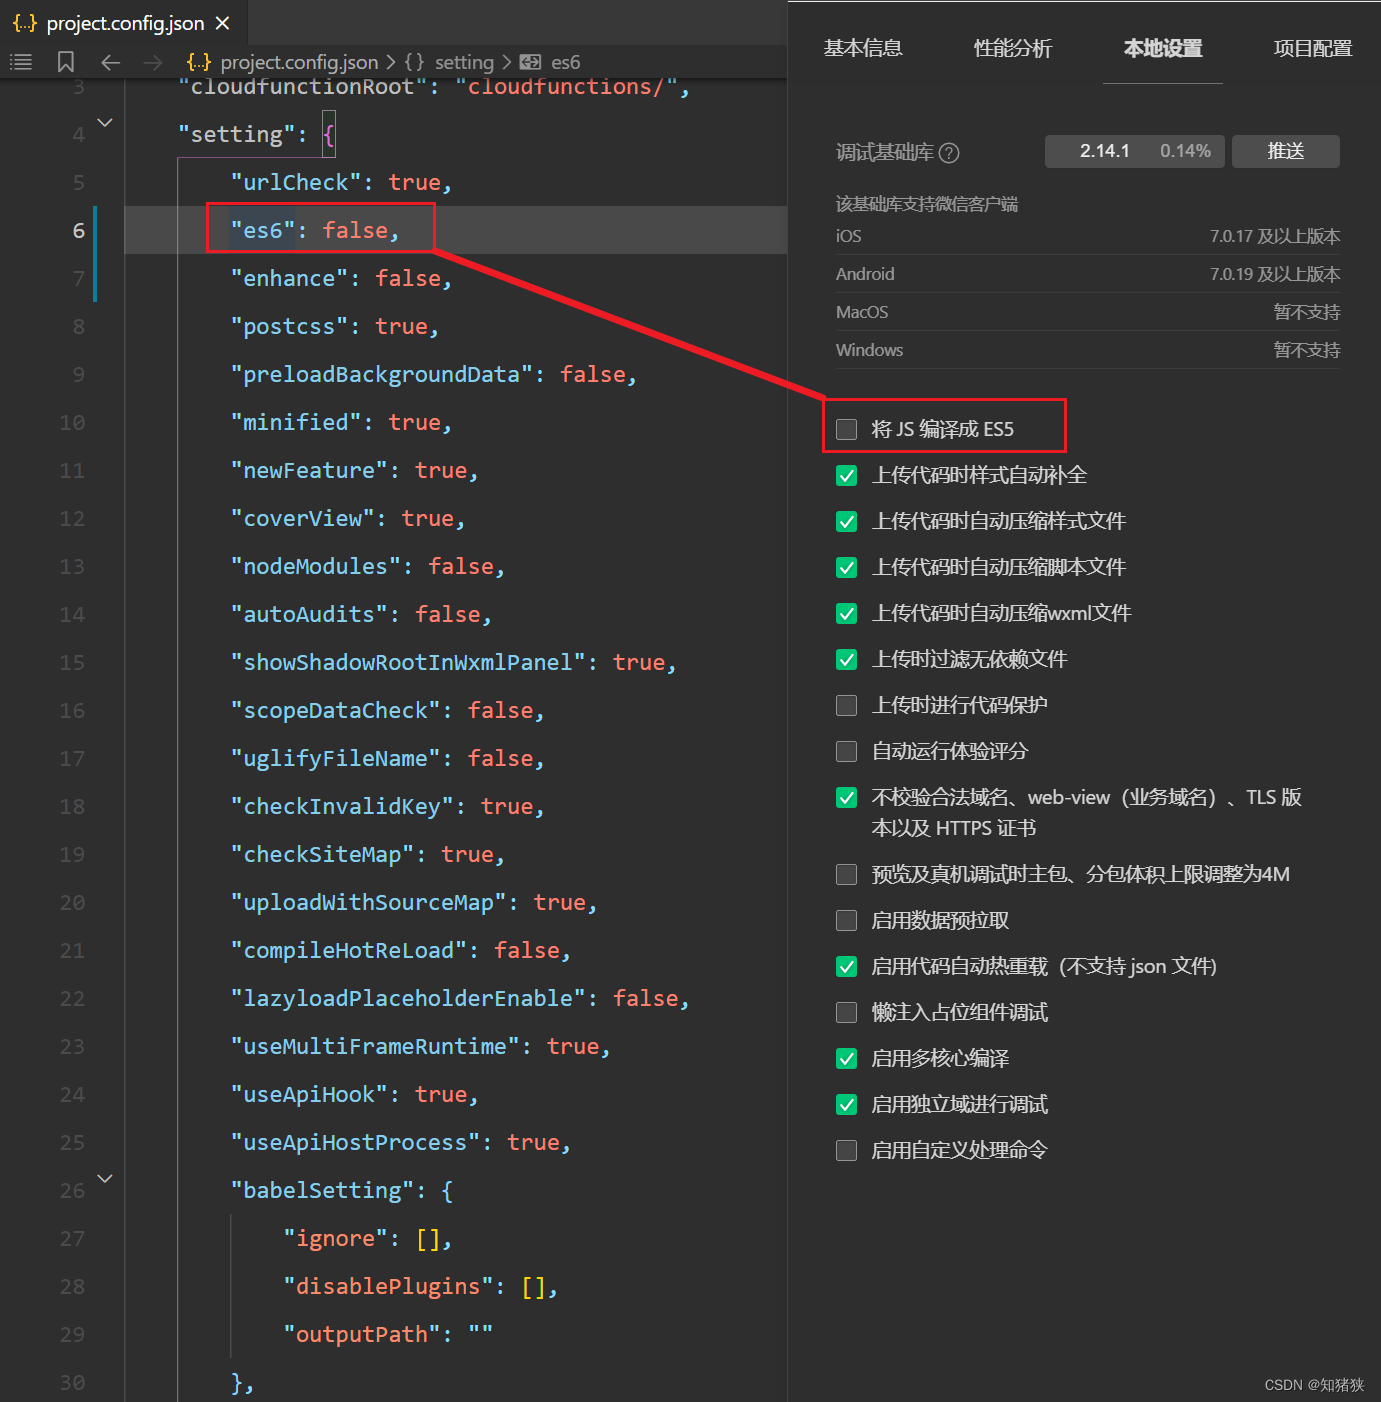This screenshot has width=1381, height=1402.
Task: Enable the 将 JS 编译成 ES5 checkbox
Action: (x=847, y=429)
